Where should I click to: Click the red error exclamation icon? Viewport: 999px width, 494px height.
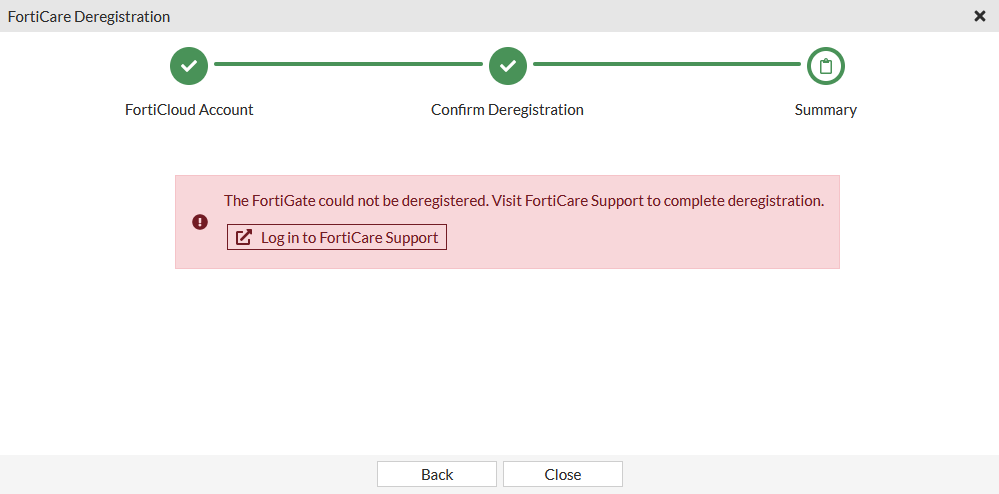(x=200, y=222)
